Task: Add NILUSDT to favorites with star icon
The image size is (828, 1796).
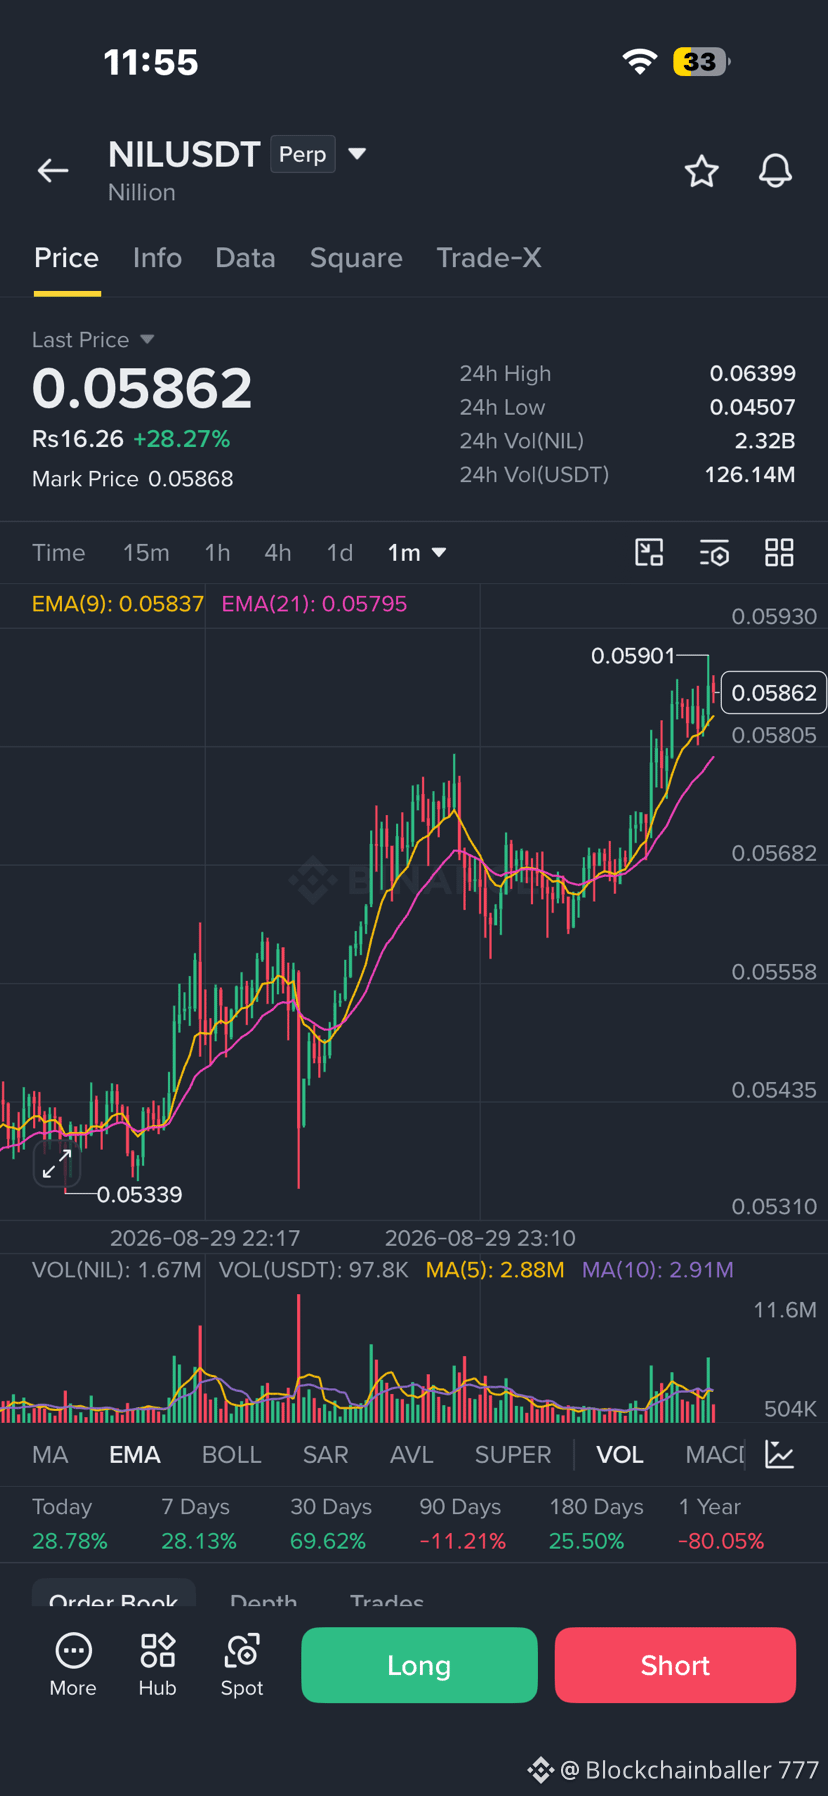Action: pyautogui.click(x=701, y=171)
